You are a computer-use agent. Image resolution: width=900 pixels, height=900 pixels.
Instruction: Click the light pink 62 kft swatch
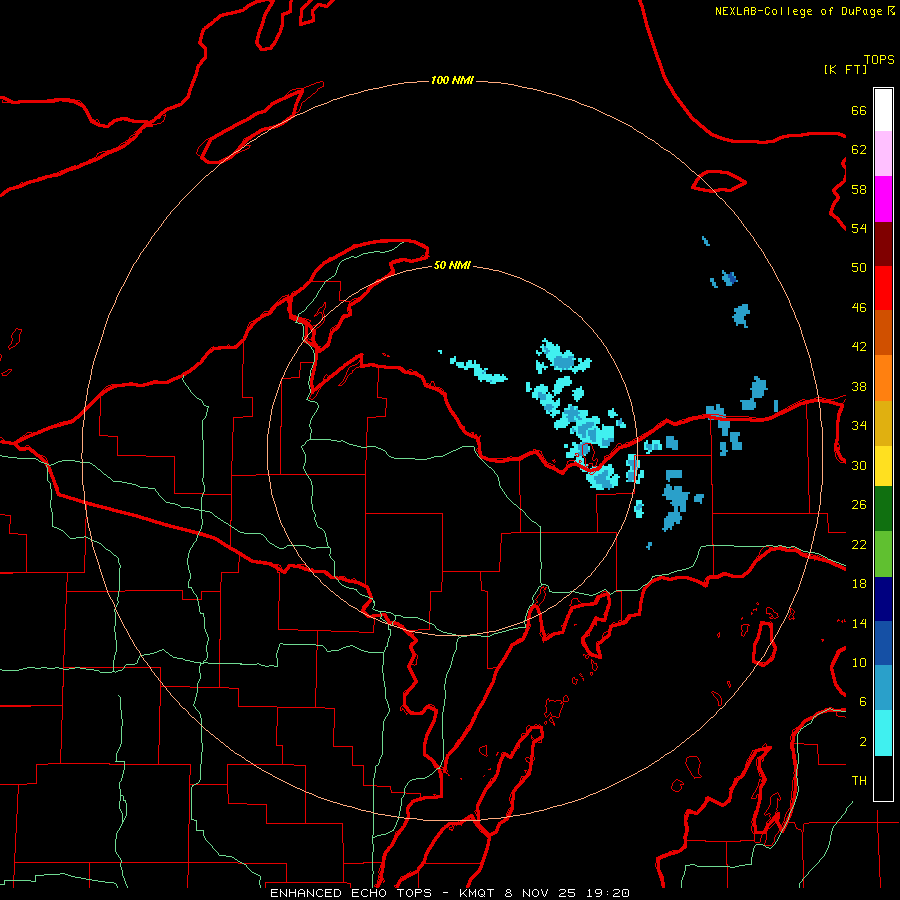pyautogui.click(x=883, y=154)
